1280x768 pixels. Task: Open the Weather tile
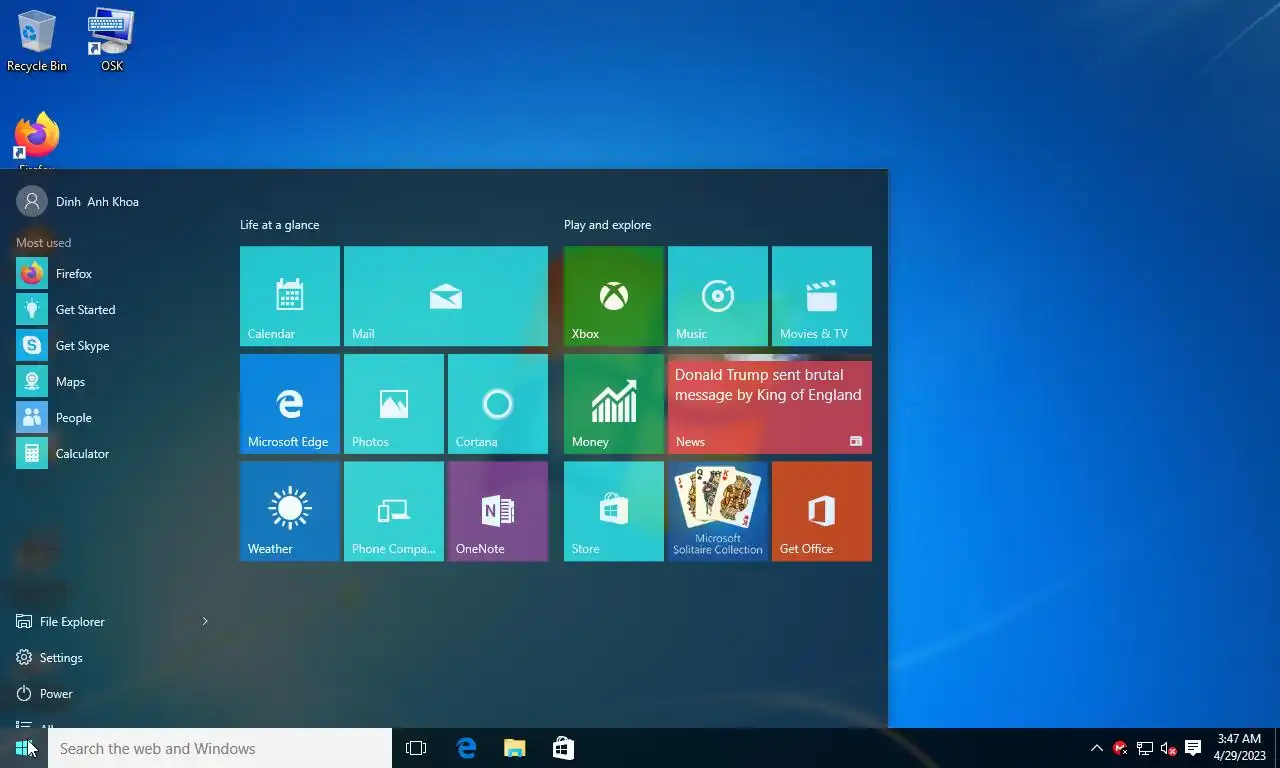pos(290,511)
